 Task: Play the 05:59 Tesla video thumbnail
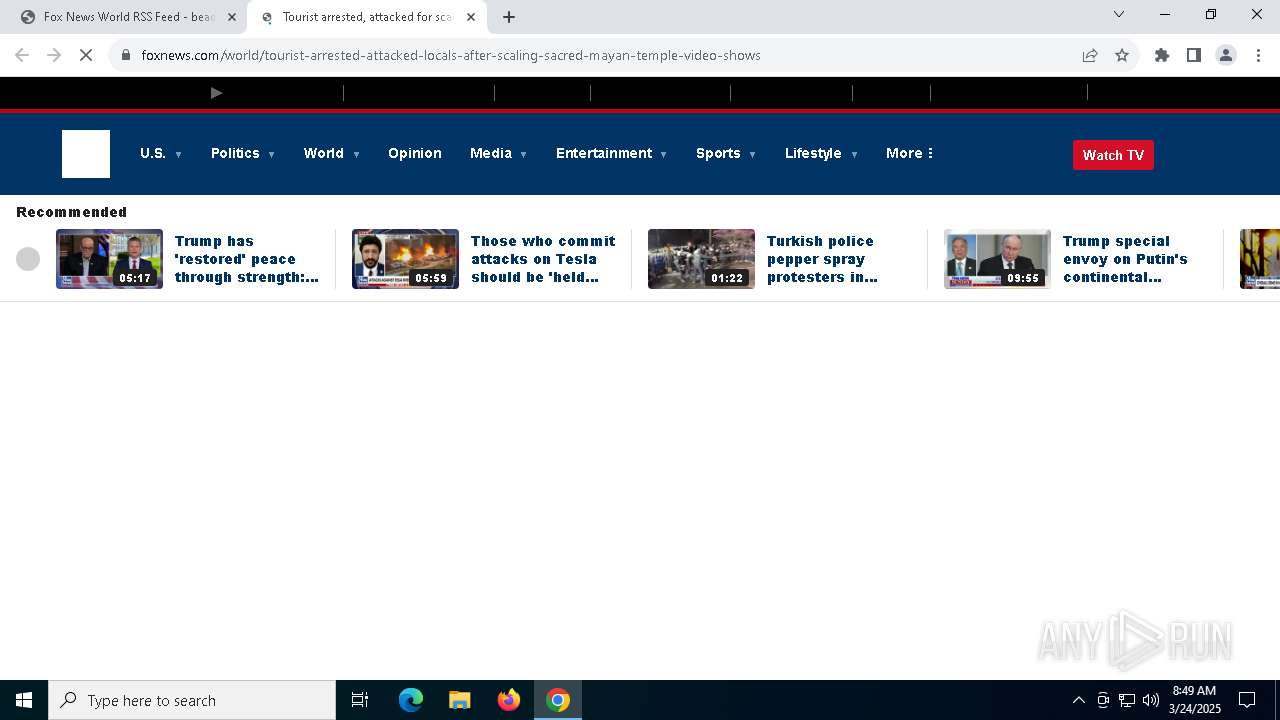pyautogui.click(x=405, y=259)
